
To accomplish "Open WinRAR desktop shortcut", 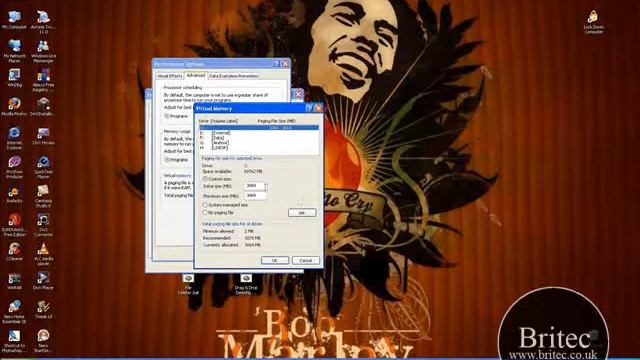I will tap(14, 280).
